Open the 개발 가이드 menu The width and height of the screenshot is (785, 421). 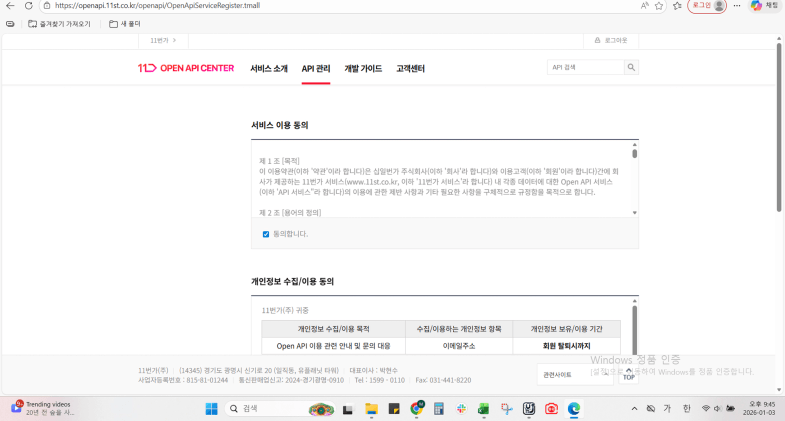363,69
